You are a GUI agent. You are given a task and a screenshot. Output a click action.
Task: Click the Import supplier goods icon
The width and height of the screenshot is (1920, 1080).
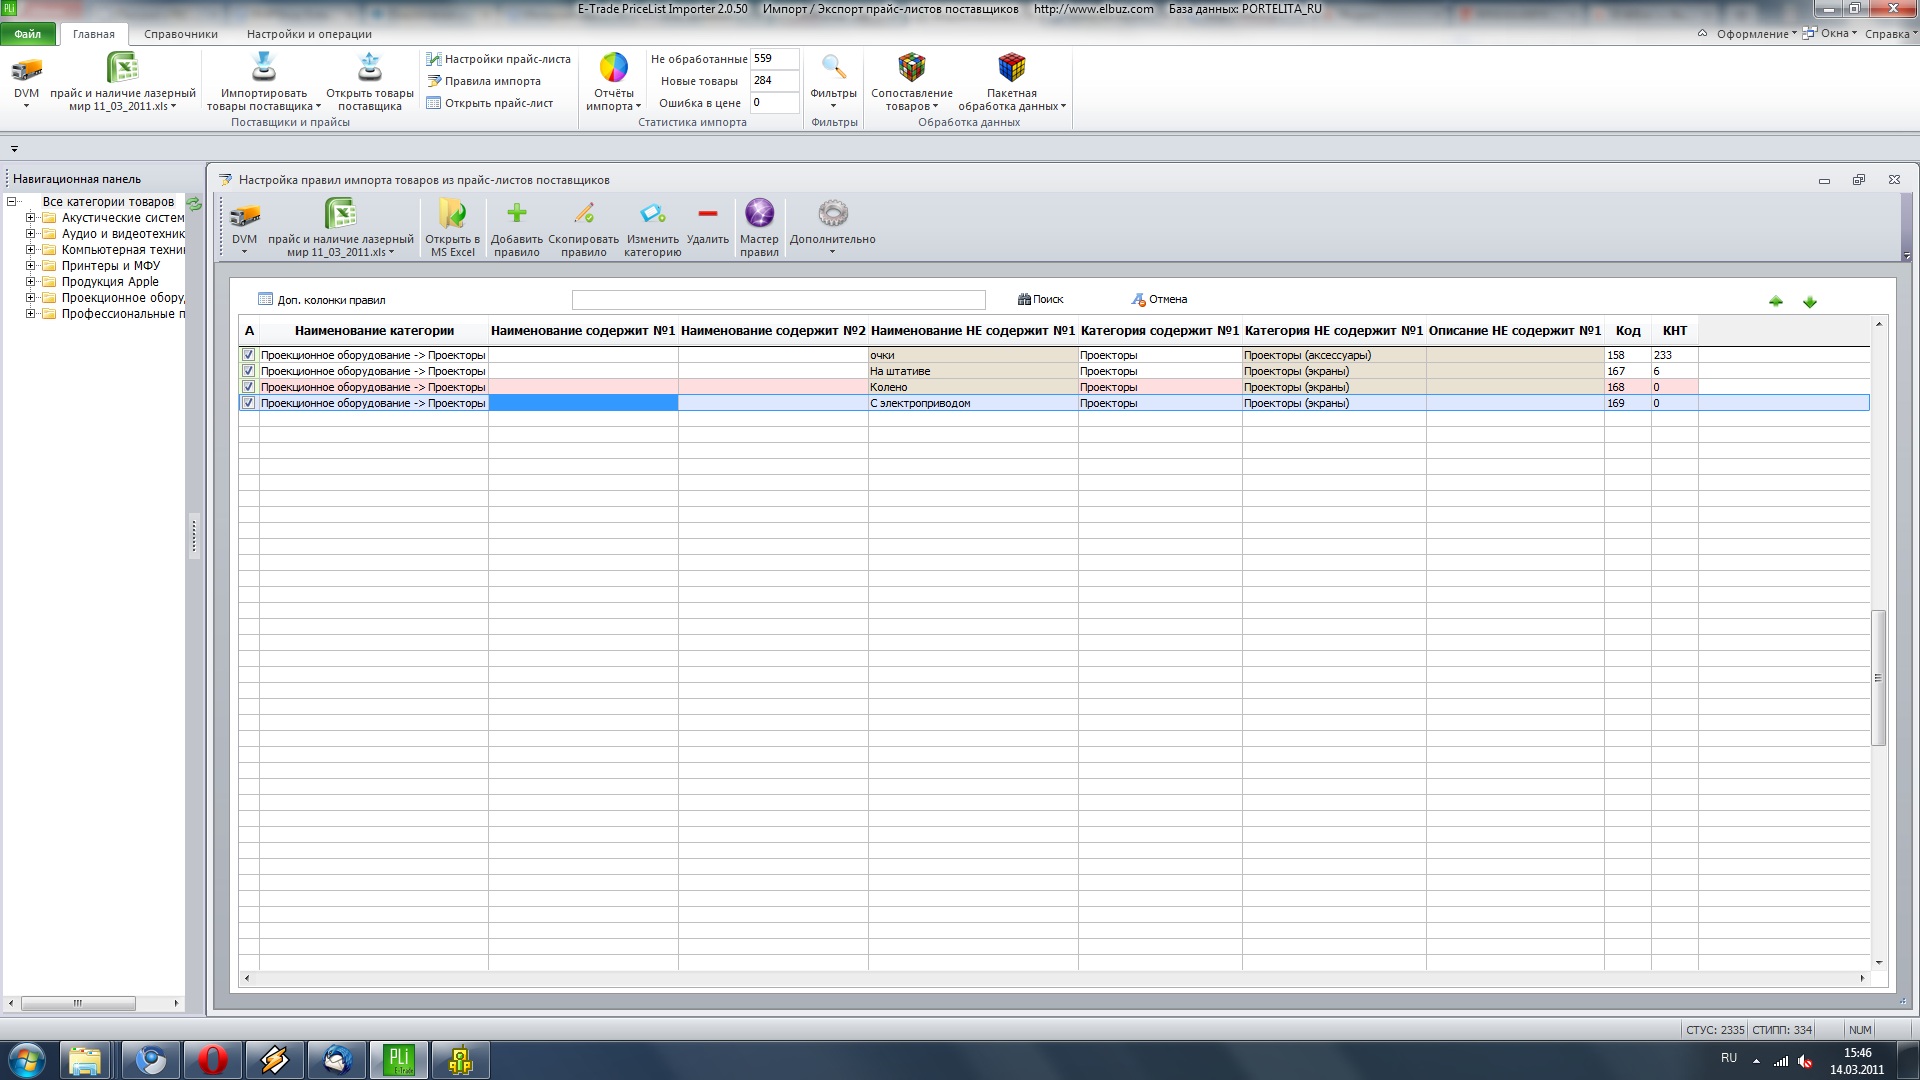264,67
